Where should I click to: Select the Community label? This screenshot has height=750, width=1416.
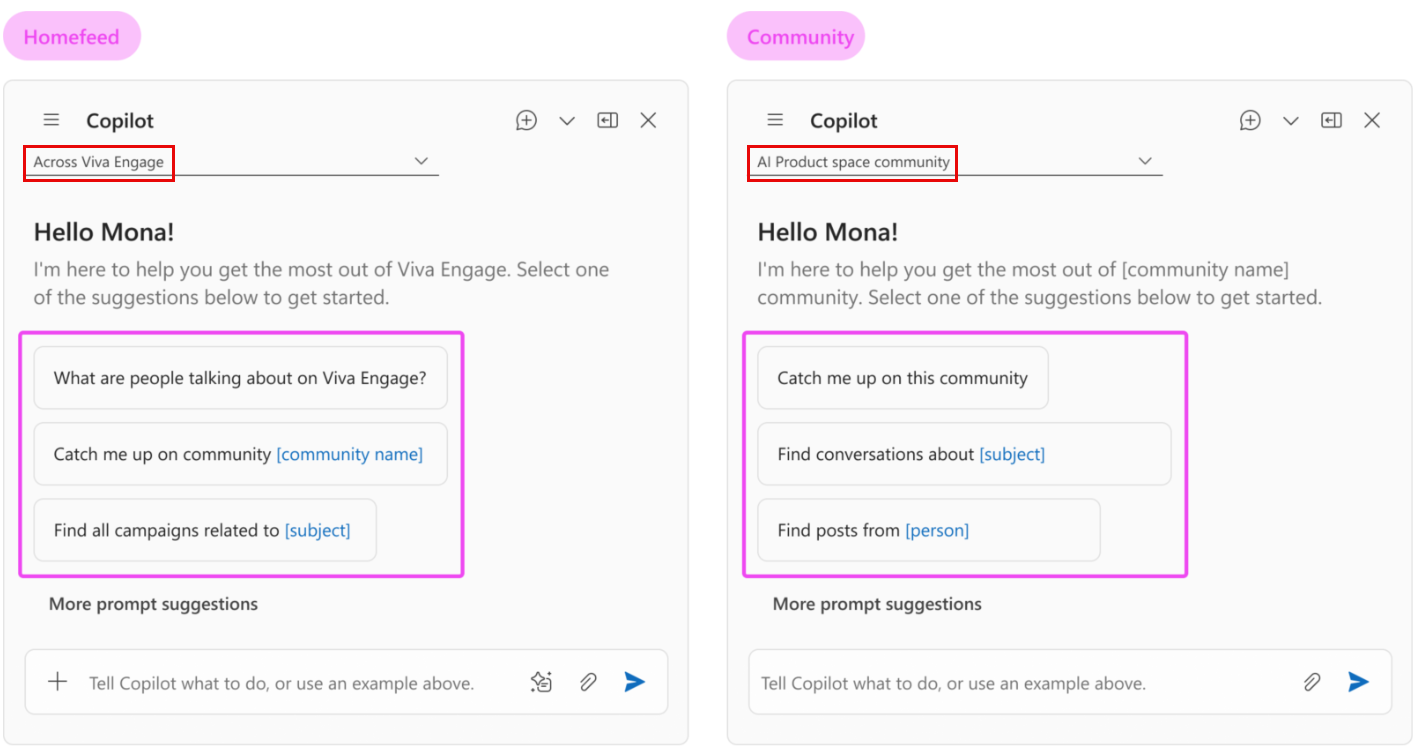click(x=795, y=36)
